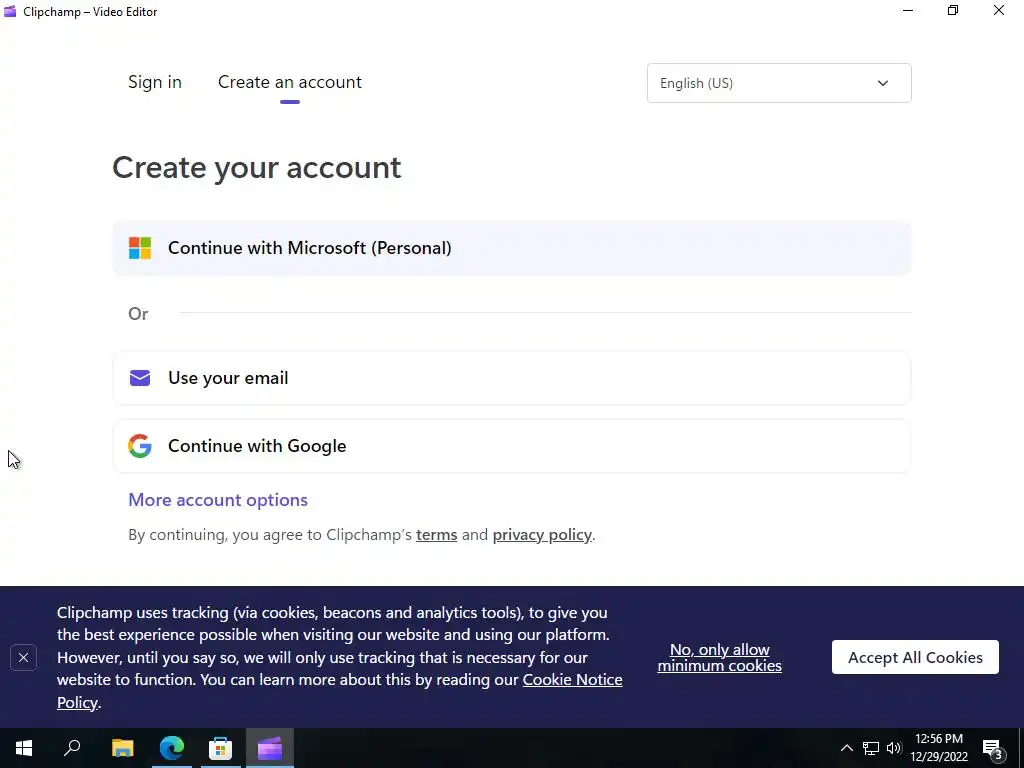The image size is (1024, 768).
Task: Open the Windows Start menu
Action: tap(24, 748)
